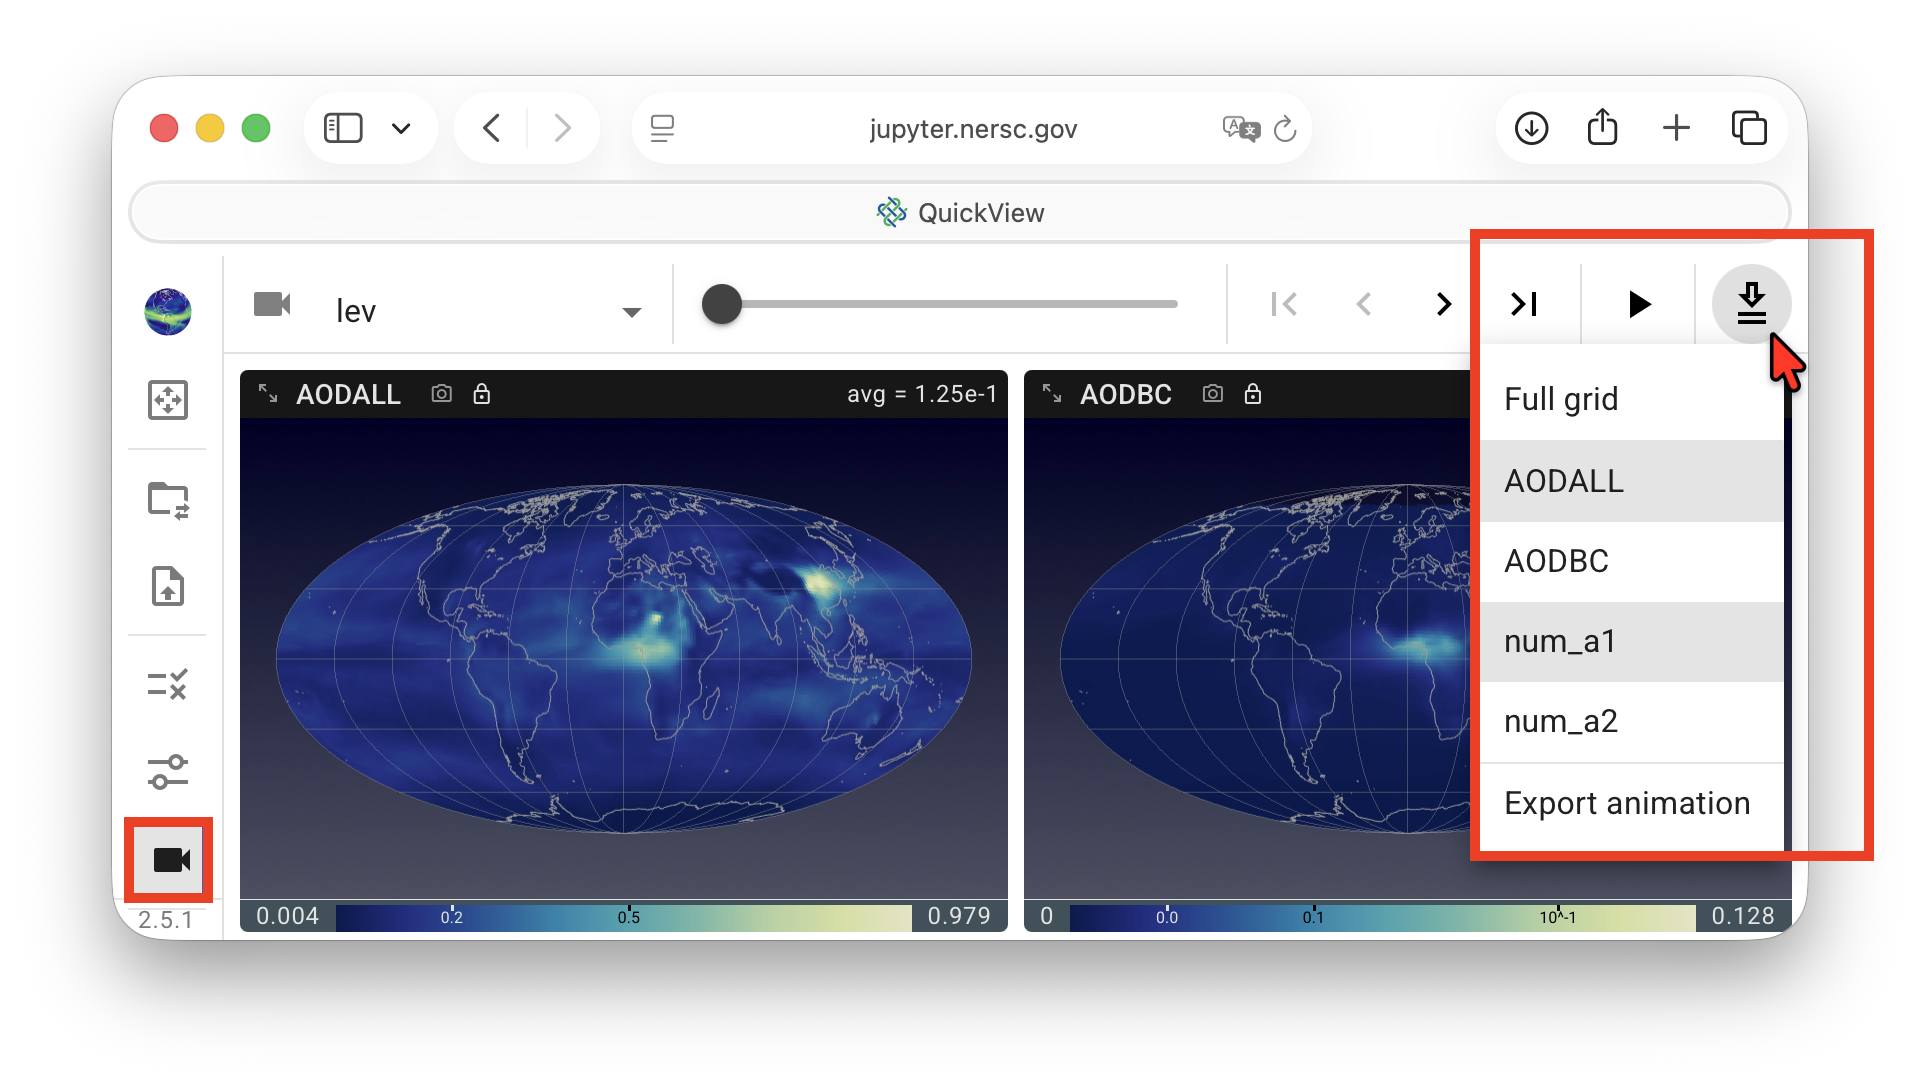The height and width of the screenshot is (1088, 1920).
Task: Click the lev animation slider handle
Action: (x=722, y=304)
